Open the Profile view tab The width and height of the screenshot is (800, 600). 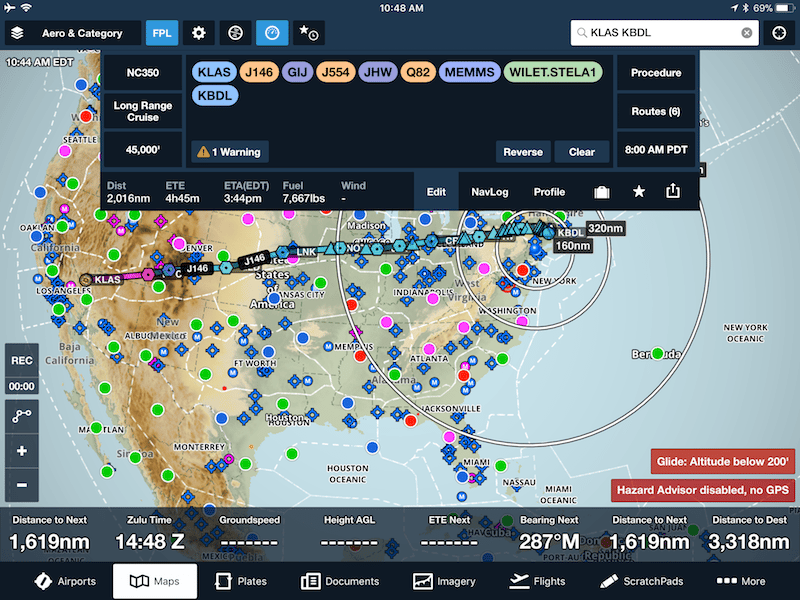[x=549, y=190]
